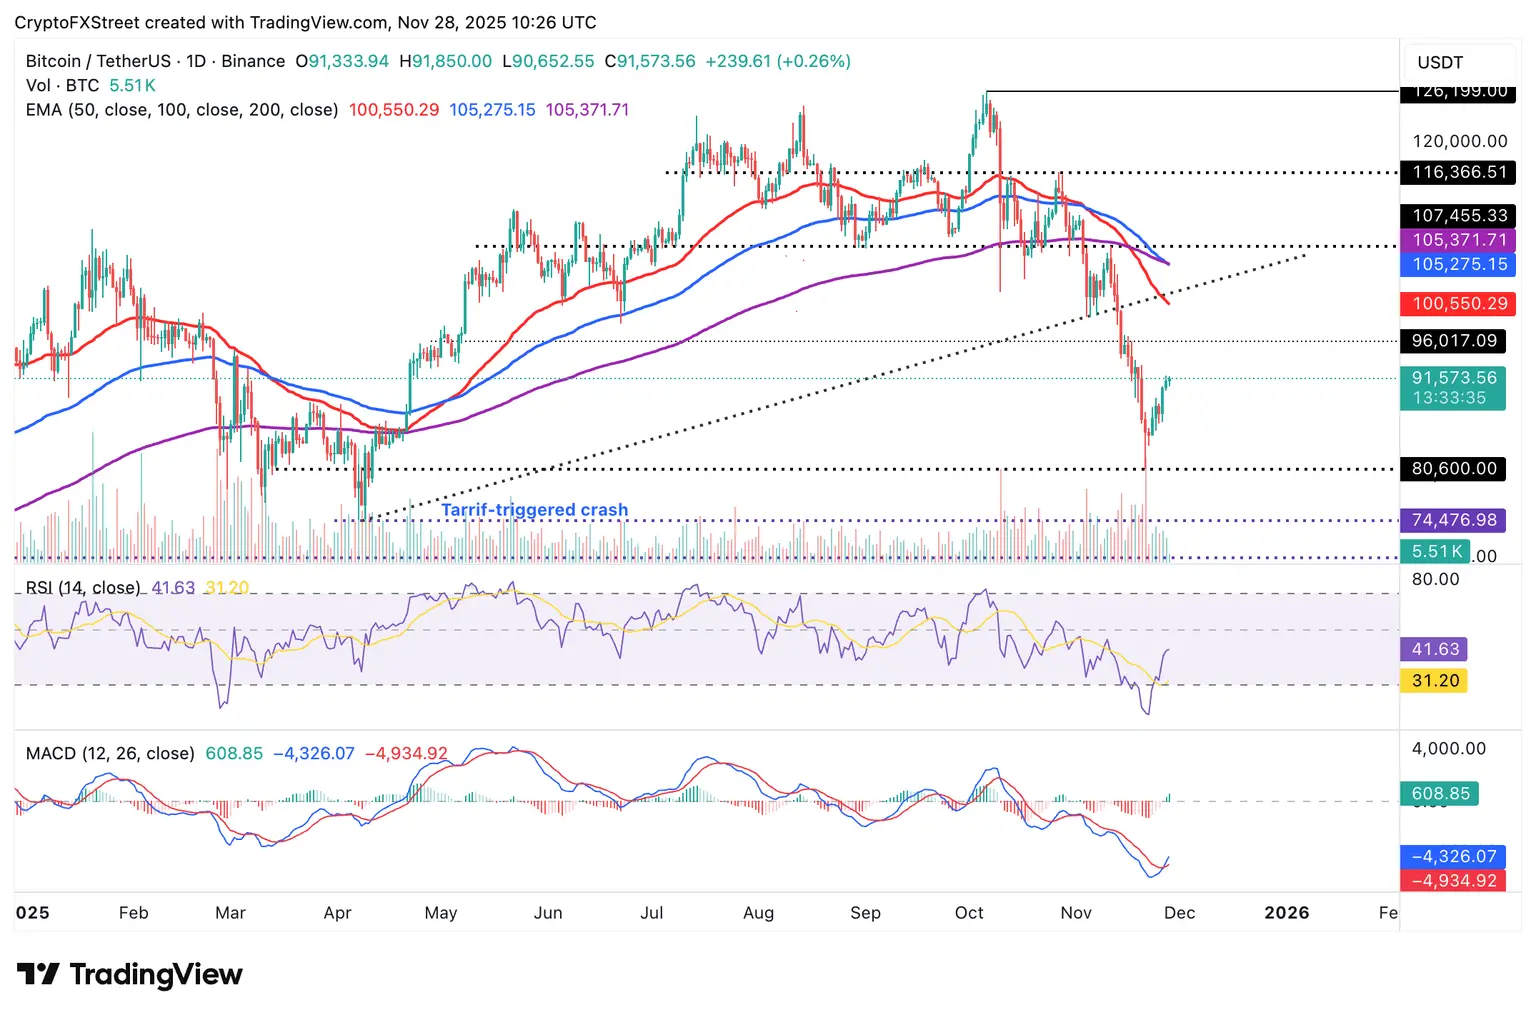Viewport: 1536px width, 1017px height.
Task: Click the red 100,550.29 EMA price tag
Action: pyautogui.click(x=1458, y=303)
